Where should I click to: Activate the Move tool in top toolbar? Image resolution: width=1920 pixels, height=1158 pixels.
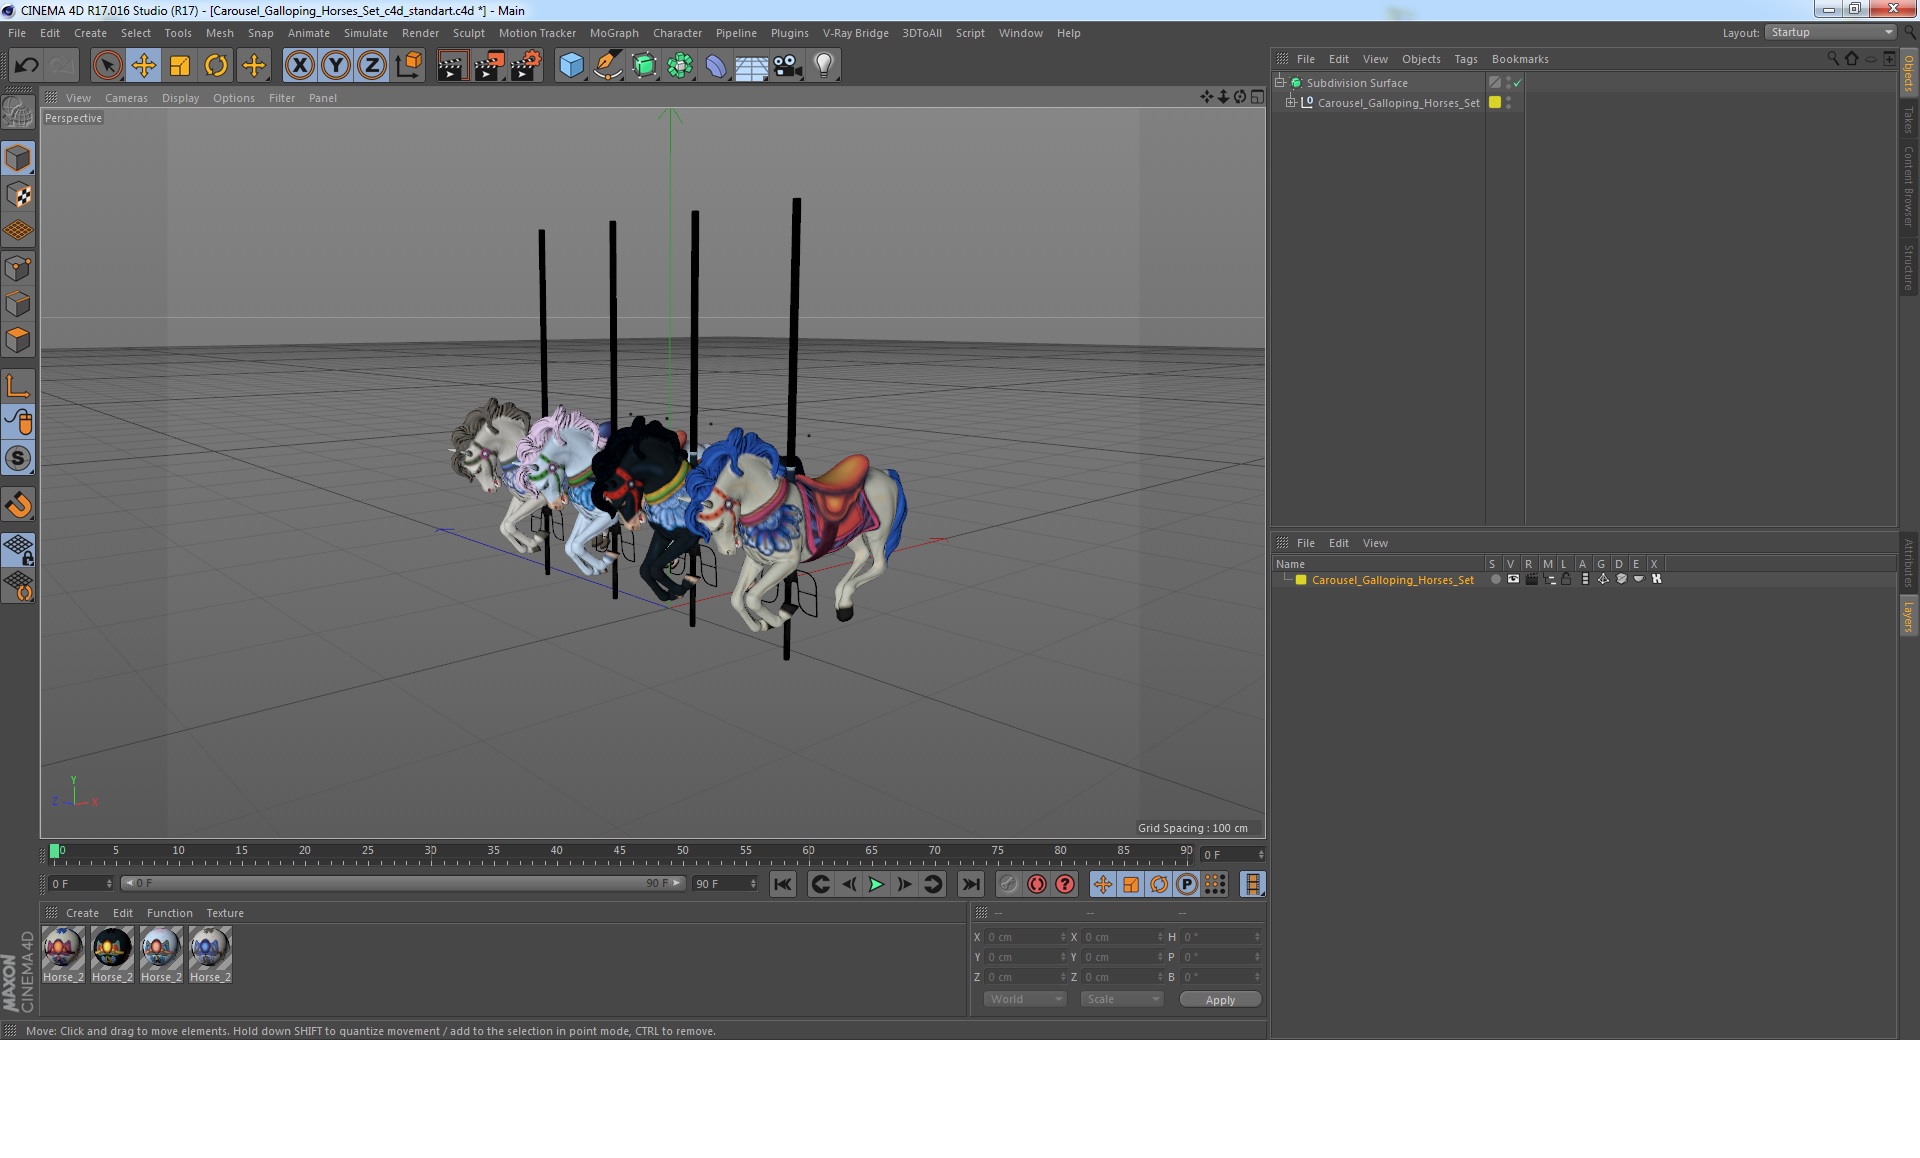[144, 66]
